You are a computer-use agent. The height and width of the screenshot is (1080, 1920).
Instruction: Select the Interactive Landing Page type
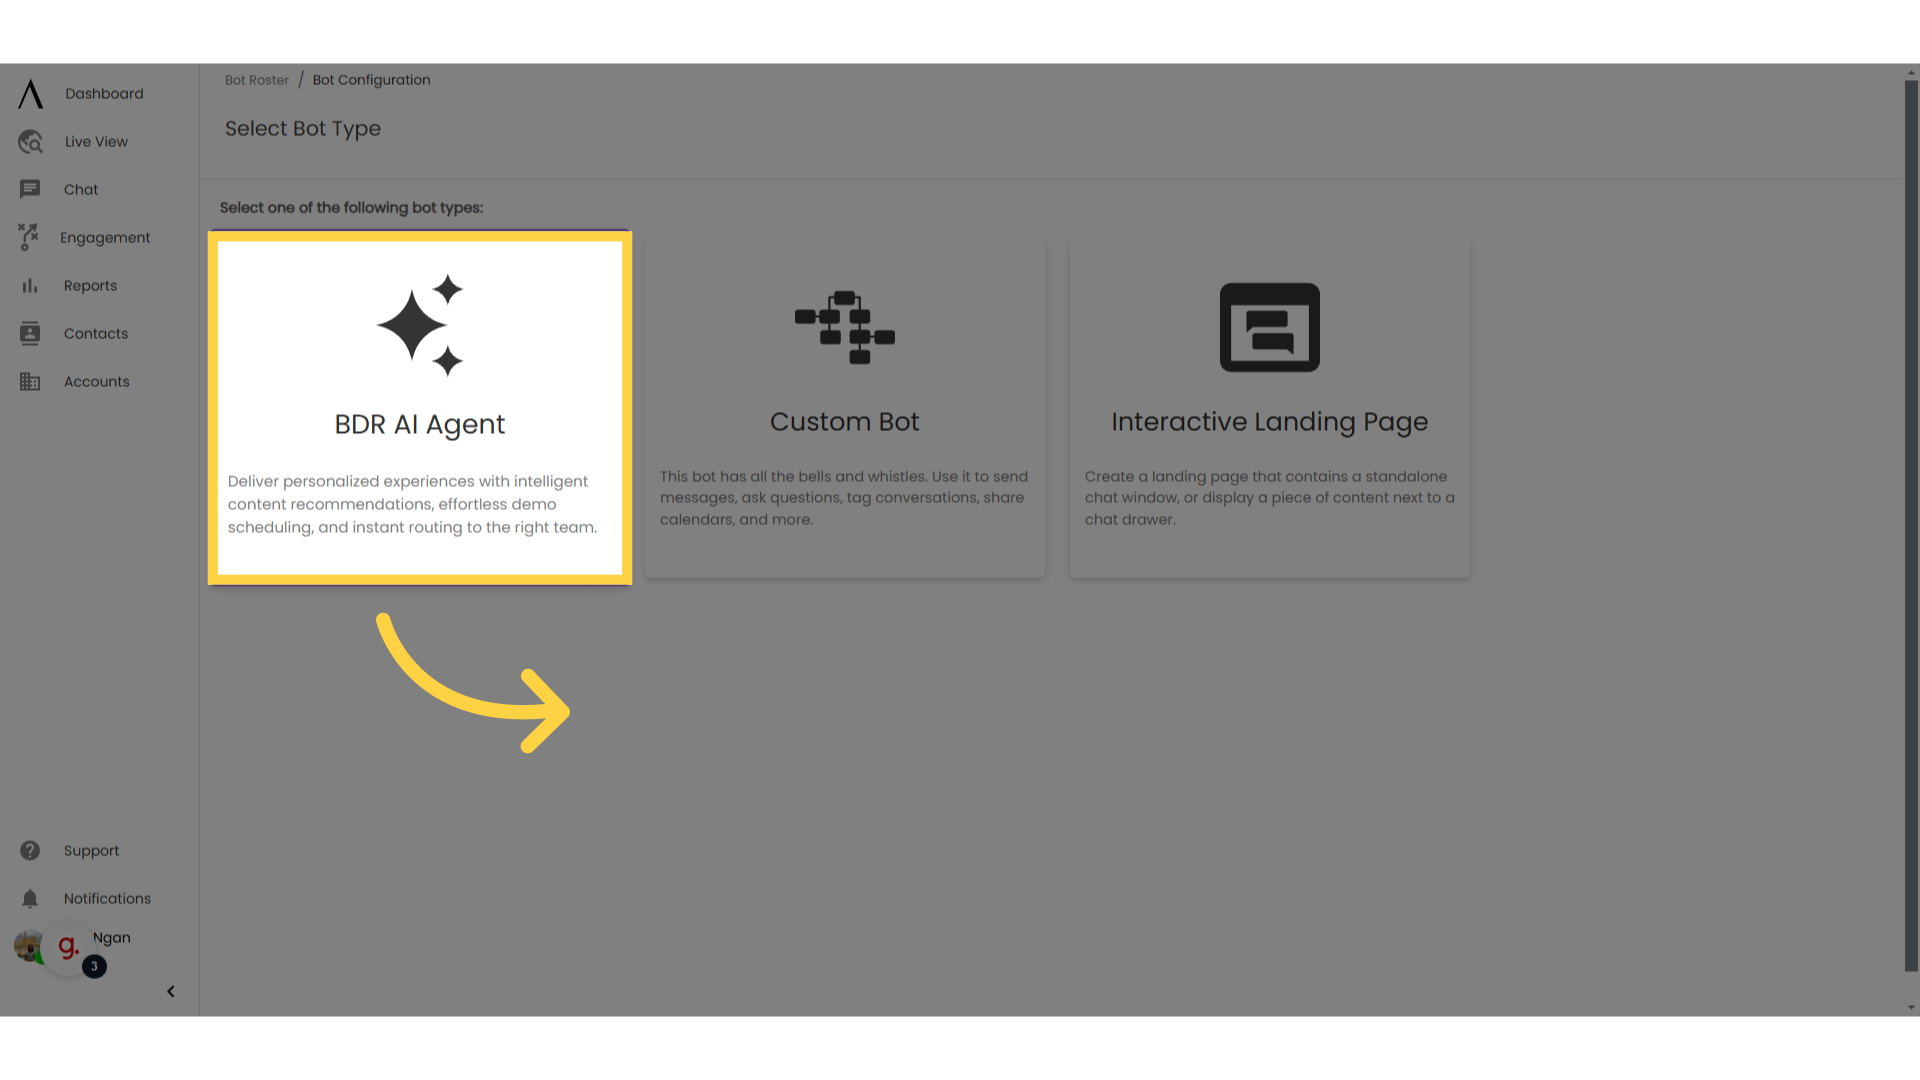[x=1269, y=405]
